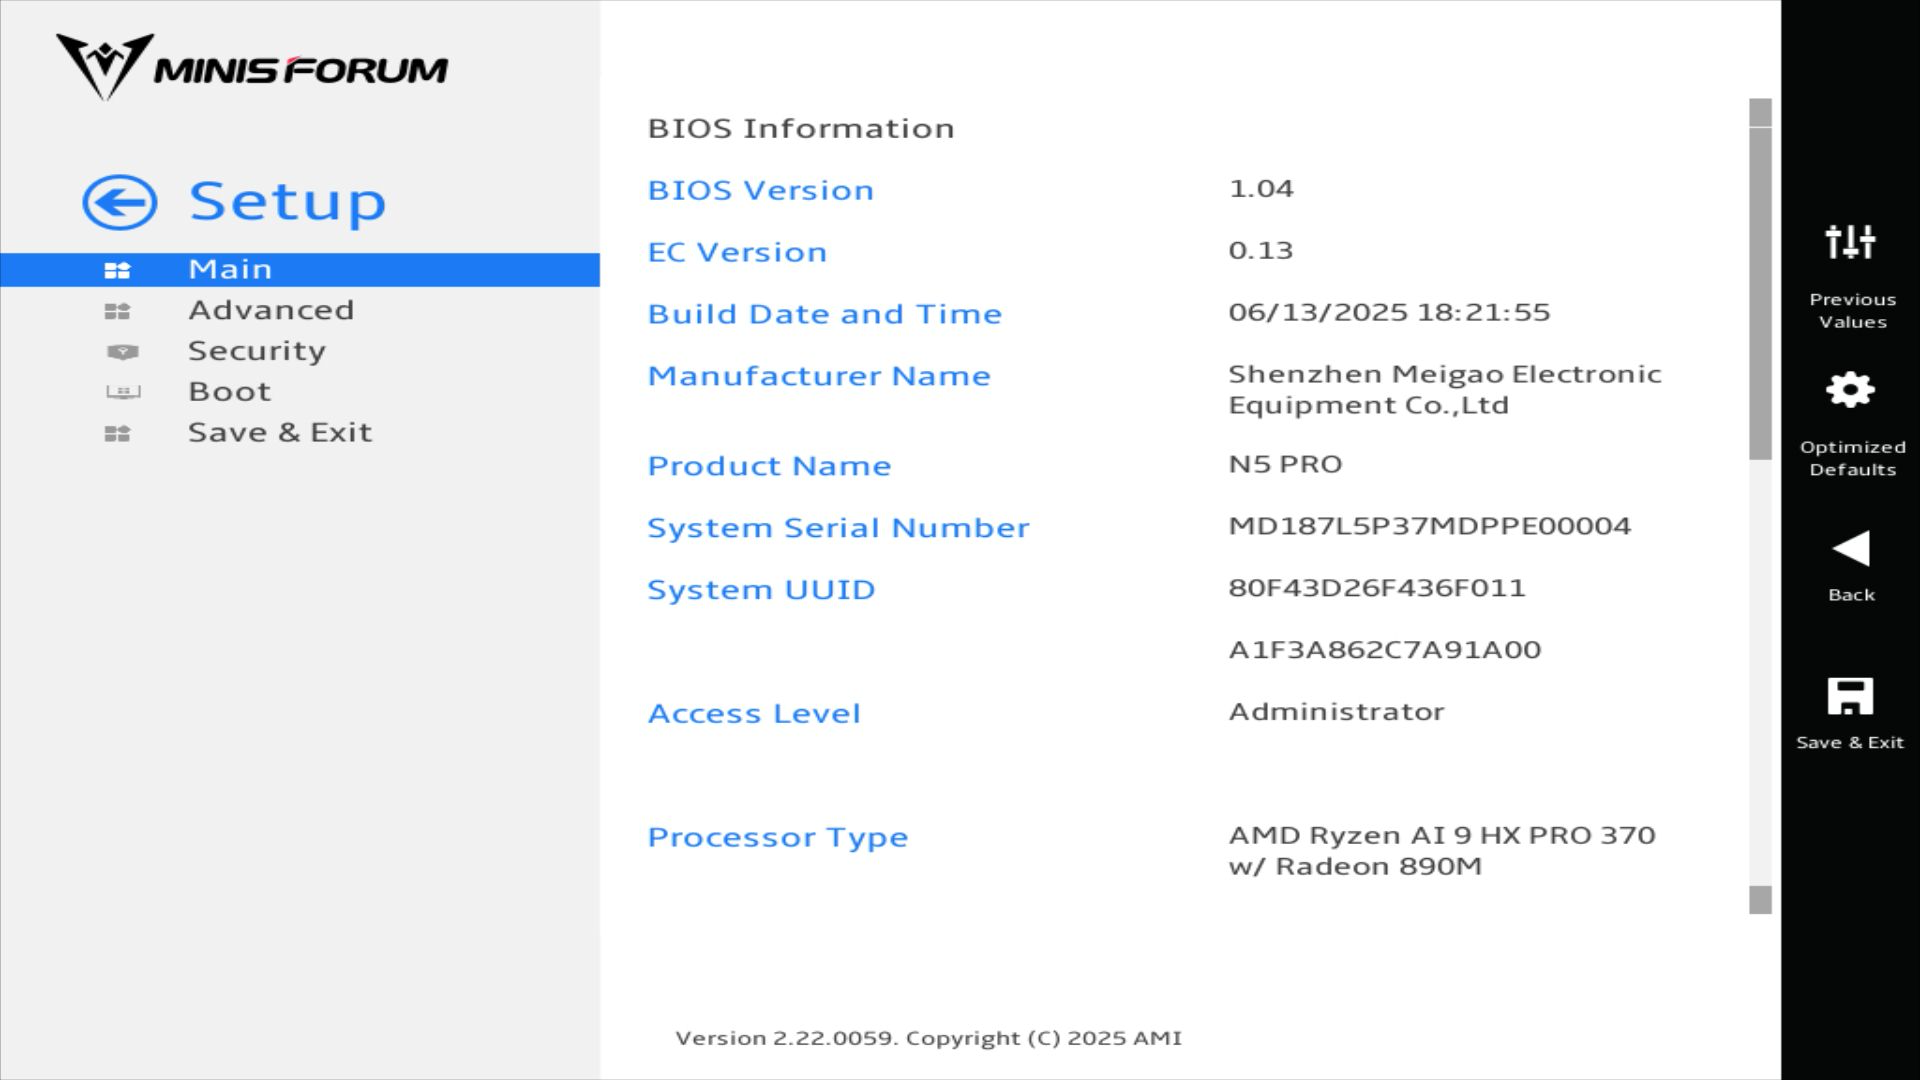Go to the Boot menu
This screenshot has width=1920, height=1080.
click(230, 392)
